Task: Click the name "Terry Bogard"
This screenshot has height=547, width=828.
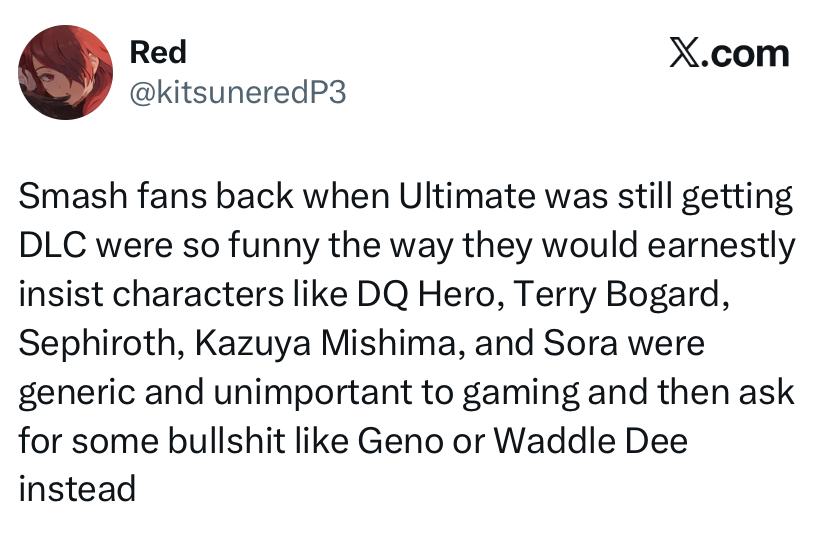Action: tap(598, 295)
